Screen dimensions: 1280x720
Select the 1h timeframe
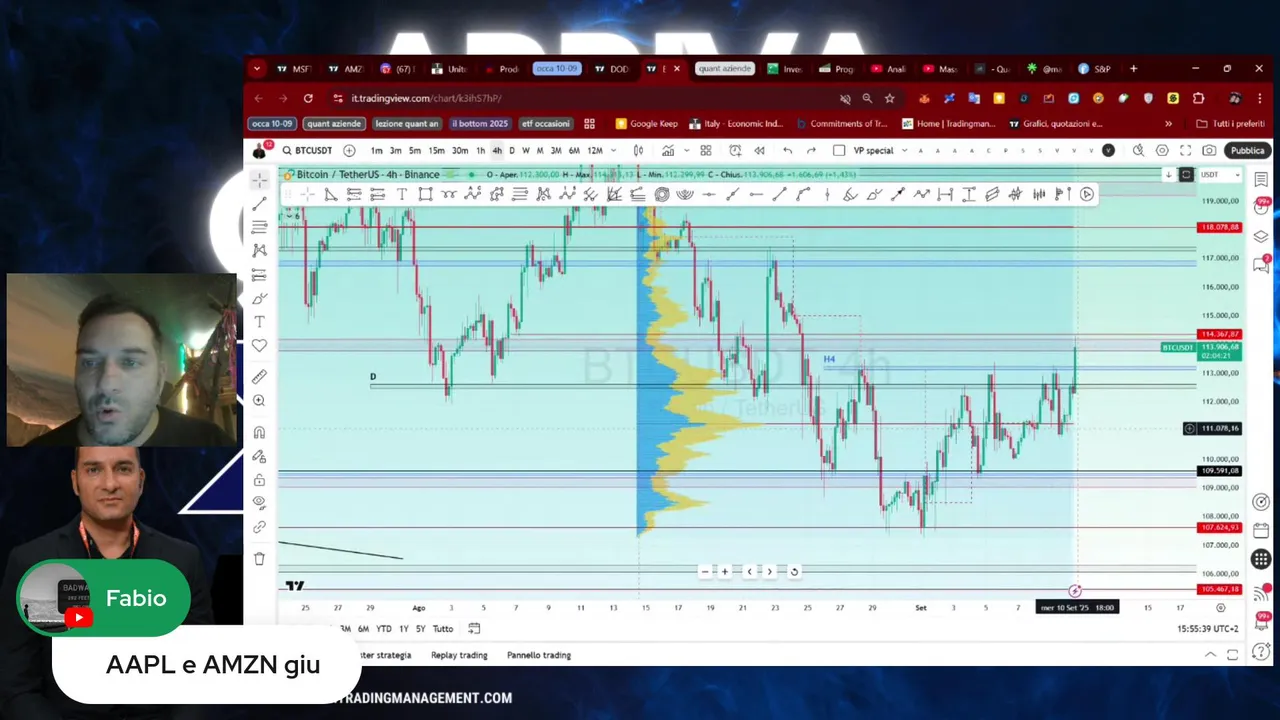click(x=481, y=150)
